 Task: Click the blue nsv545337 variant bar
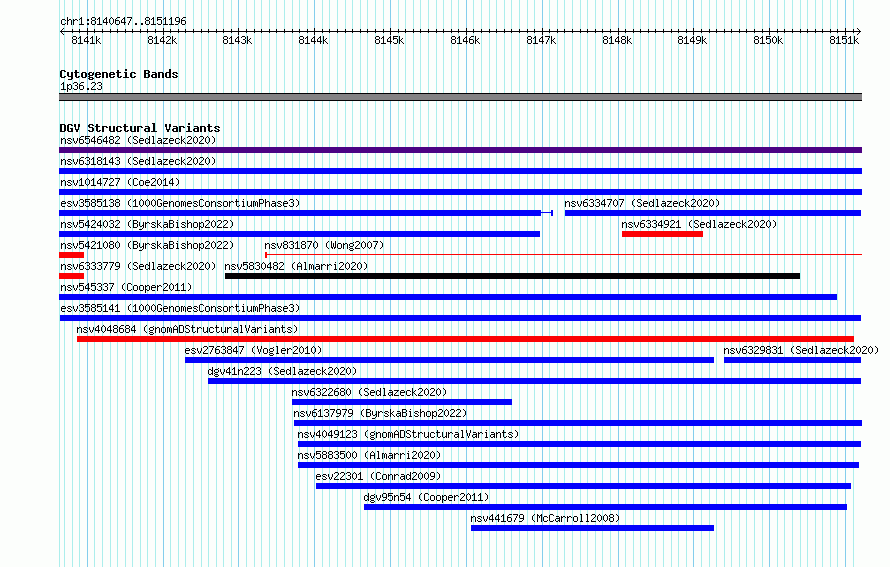(x=448, y=297)
